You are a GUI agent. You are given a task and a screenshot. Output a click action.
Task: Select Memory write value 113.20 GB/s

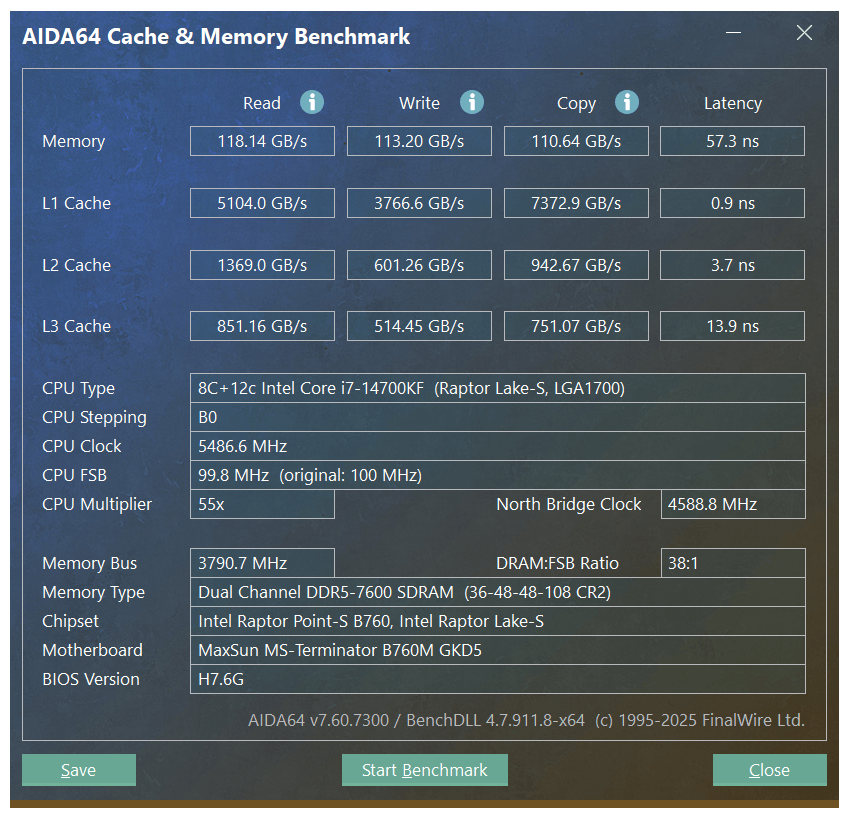coord(419,141)
